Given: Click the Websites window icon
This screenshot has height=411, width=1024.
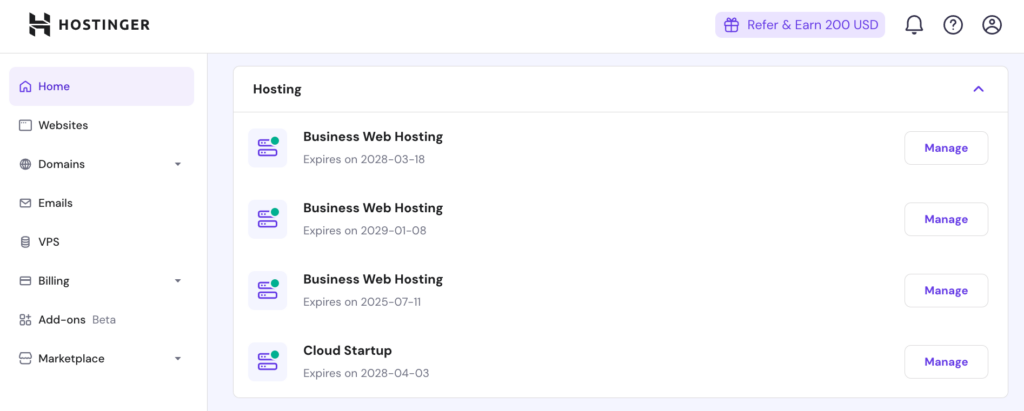Looking at the screenshot, I should pyautogui.click(x=25, y=125).
